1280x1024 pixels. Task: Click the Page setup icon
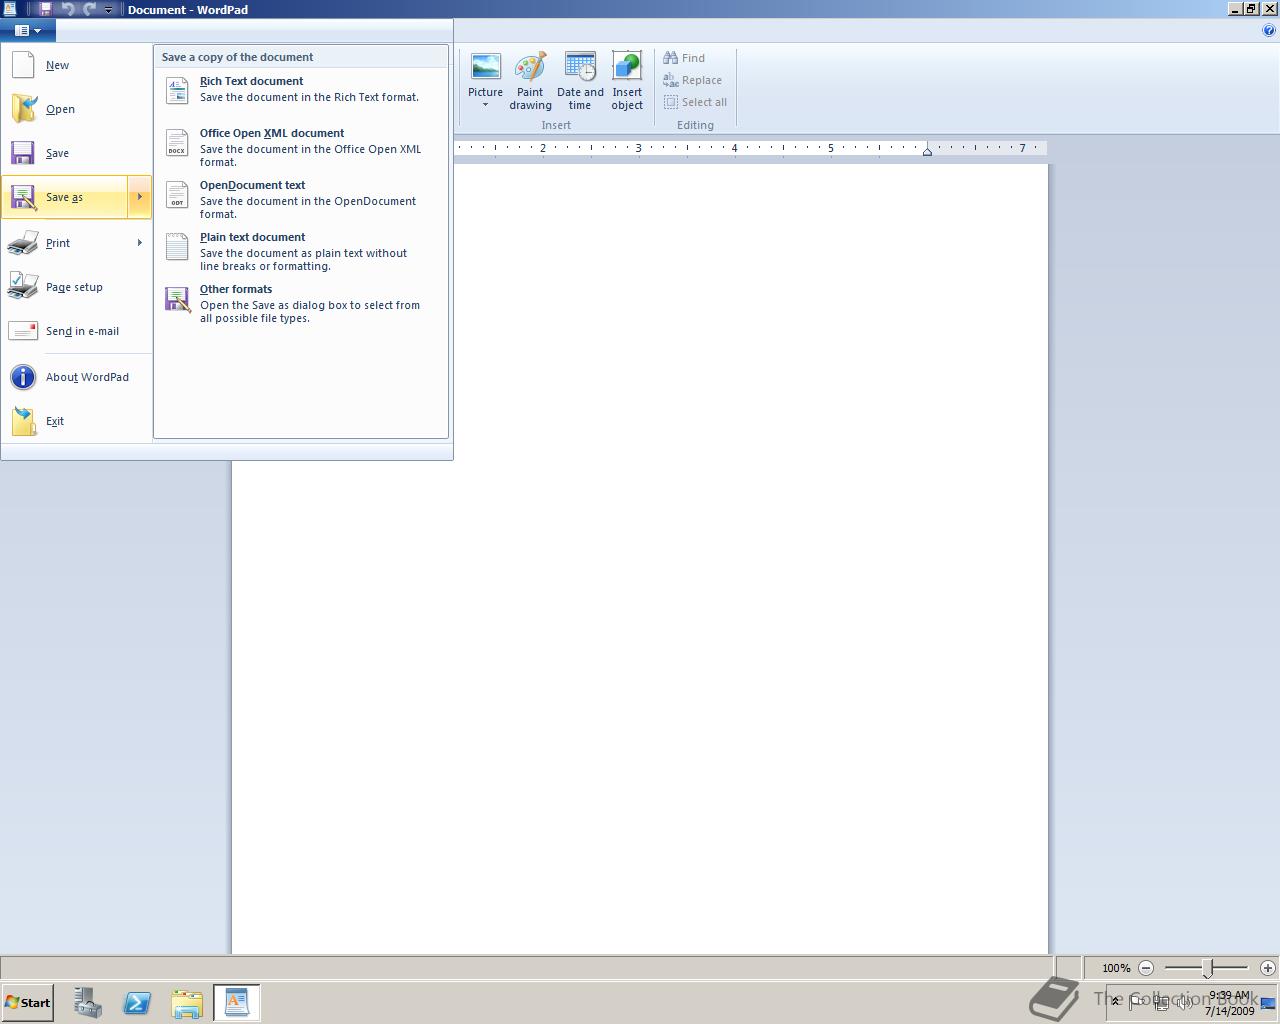click(23, 287)
